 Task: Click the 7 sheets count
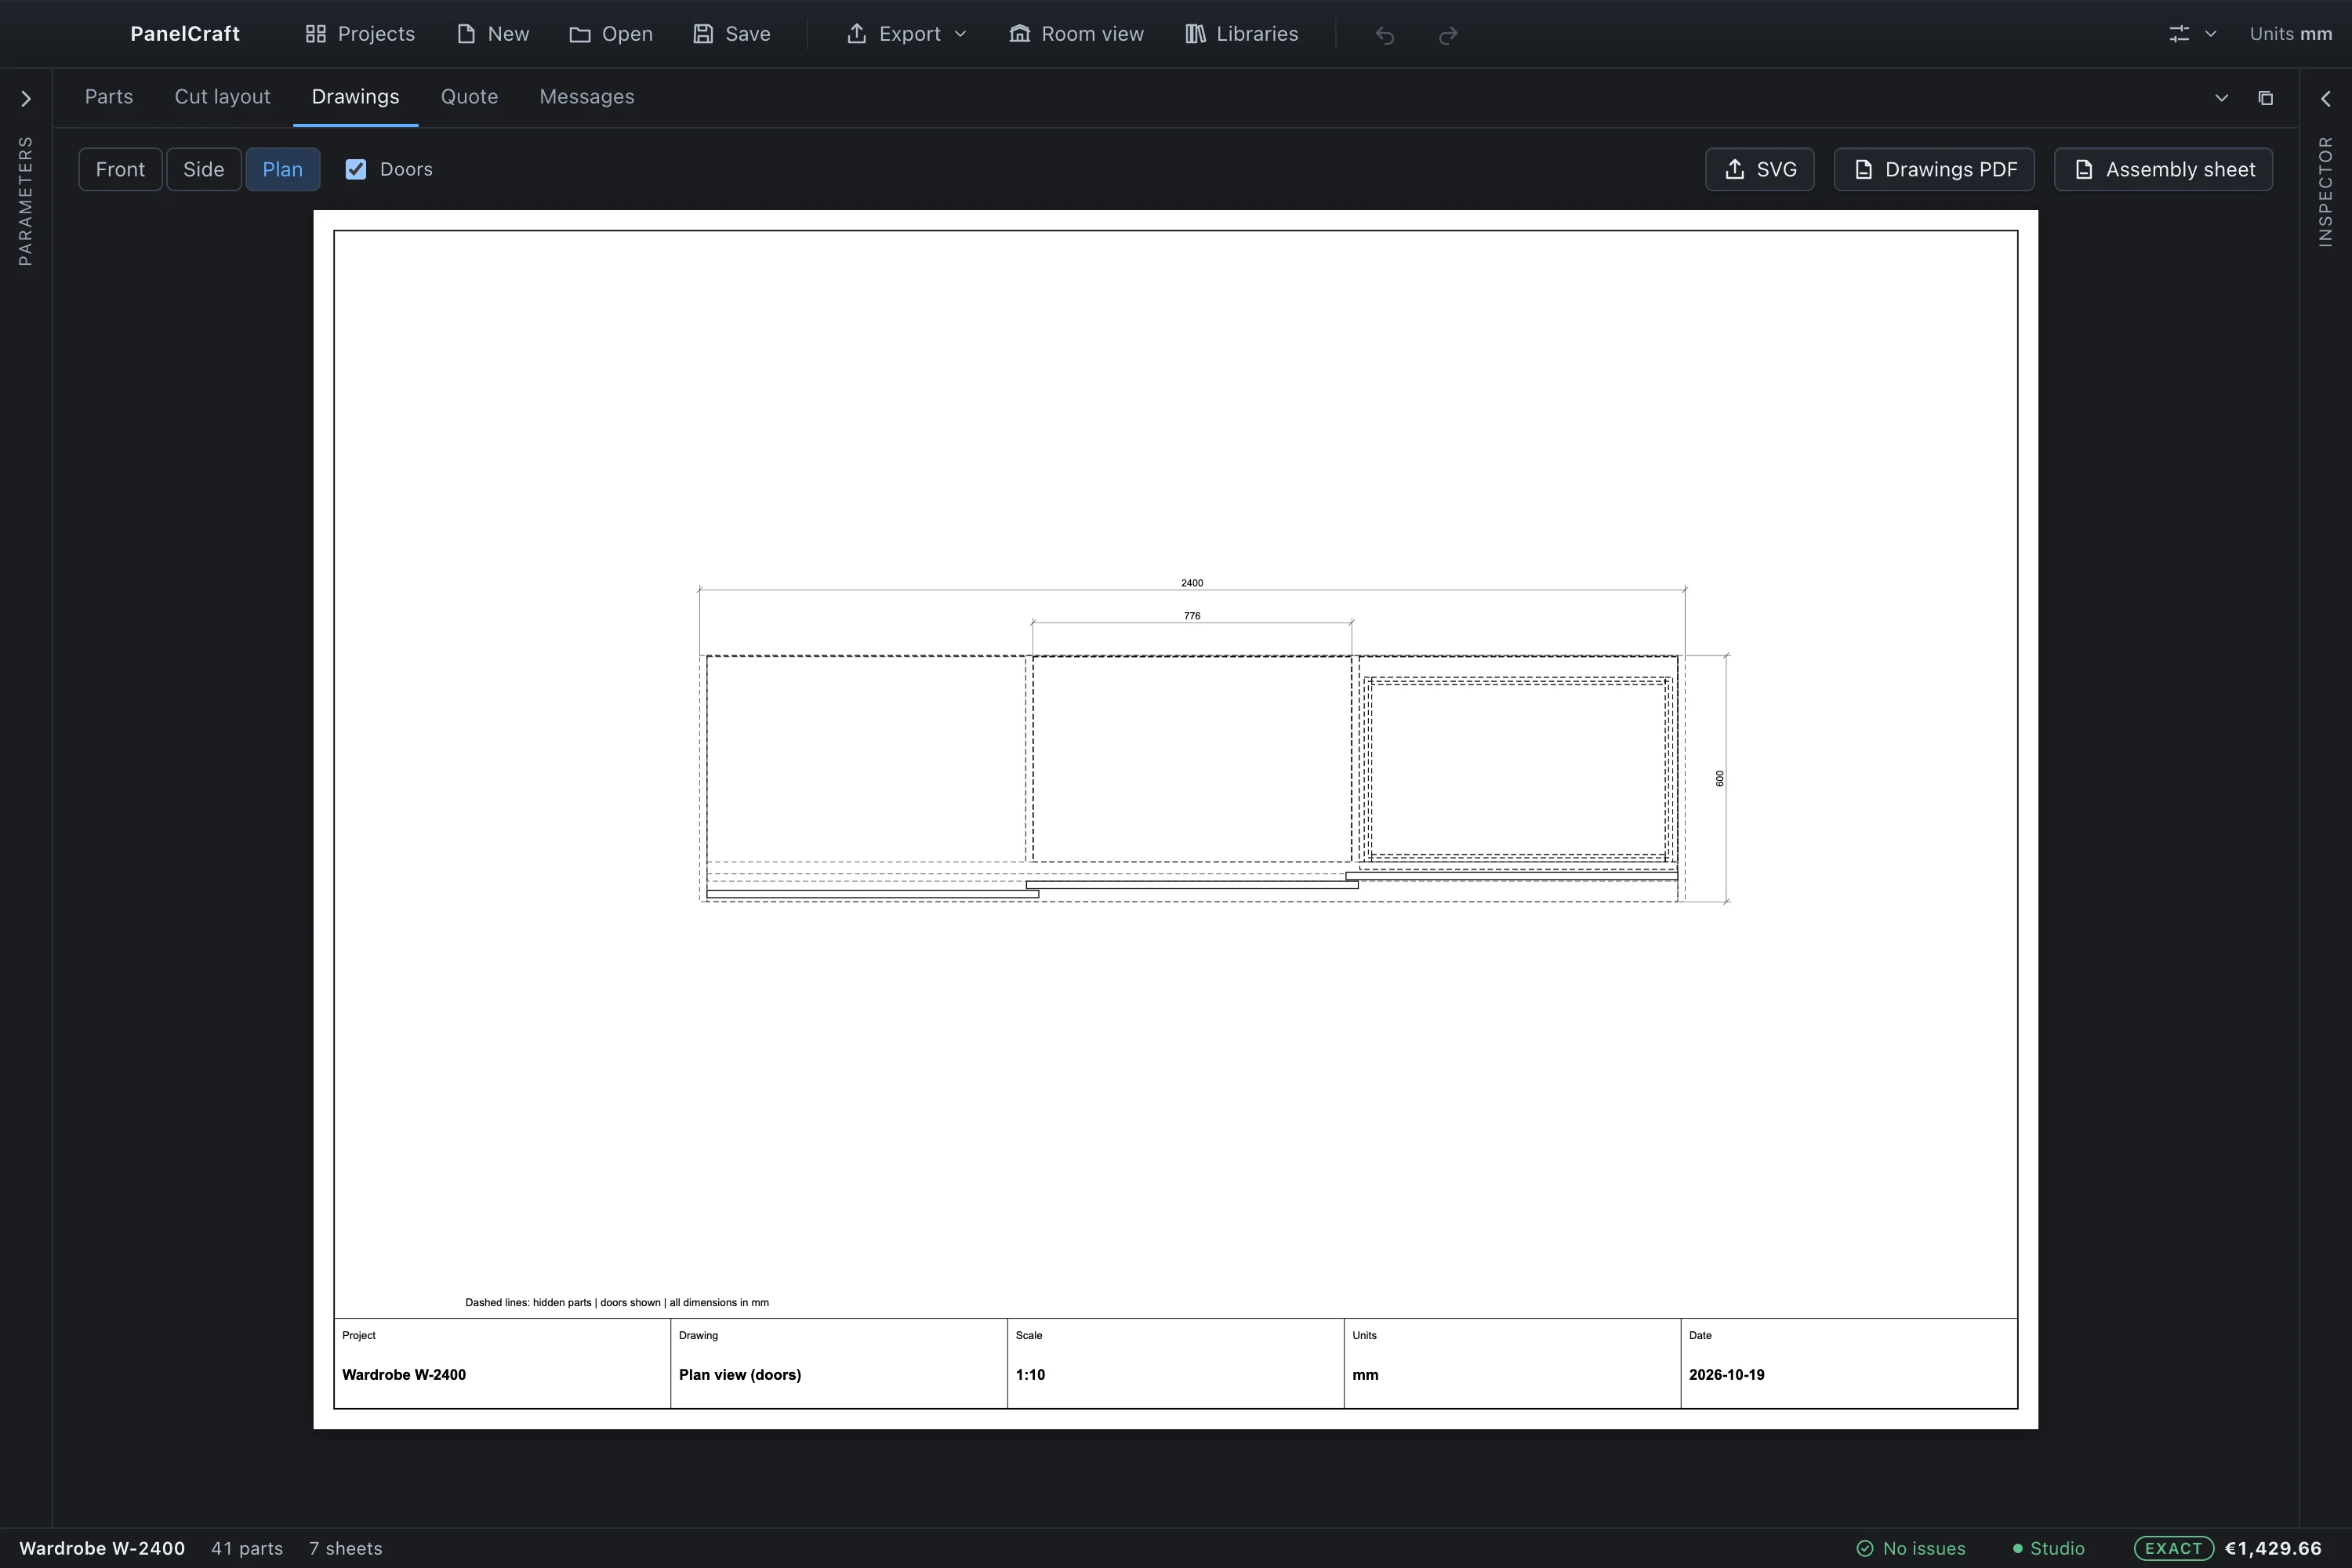(345, 1548)
